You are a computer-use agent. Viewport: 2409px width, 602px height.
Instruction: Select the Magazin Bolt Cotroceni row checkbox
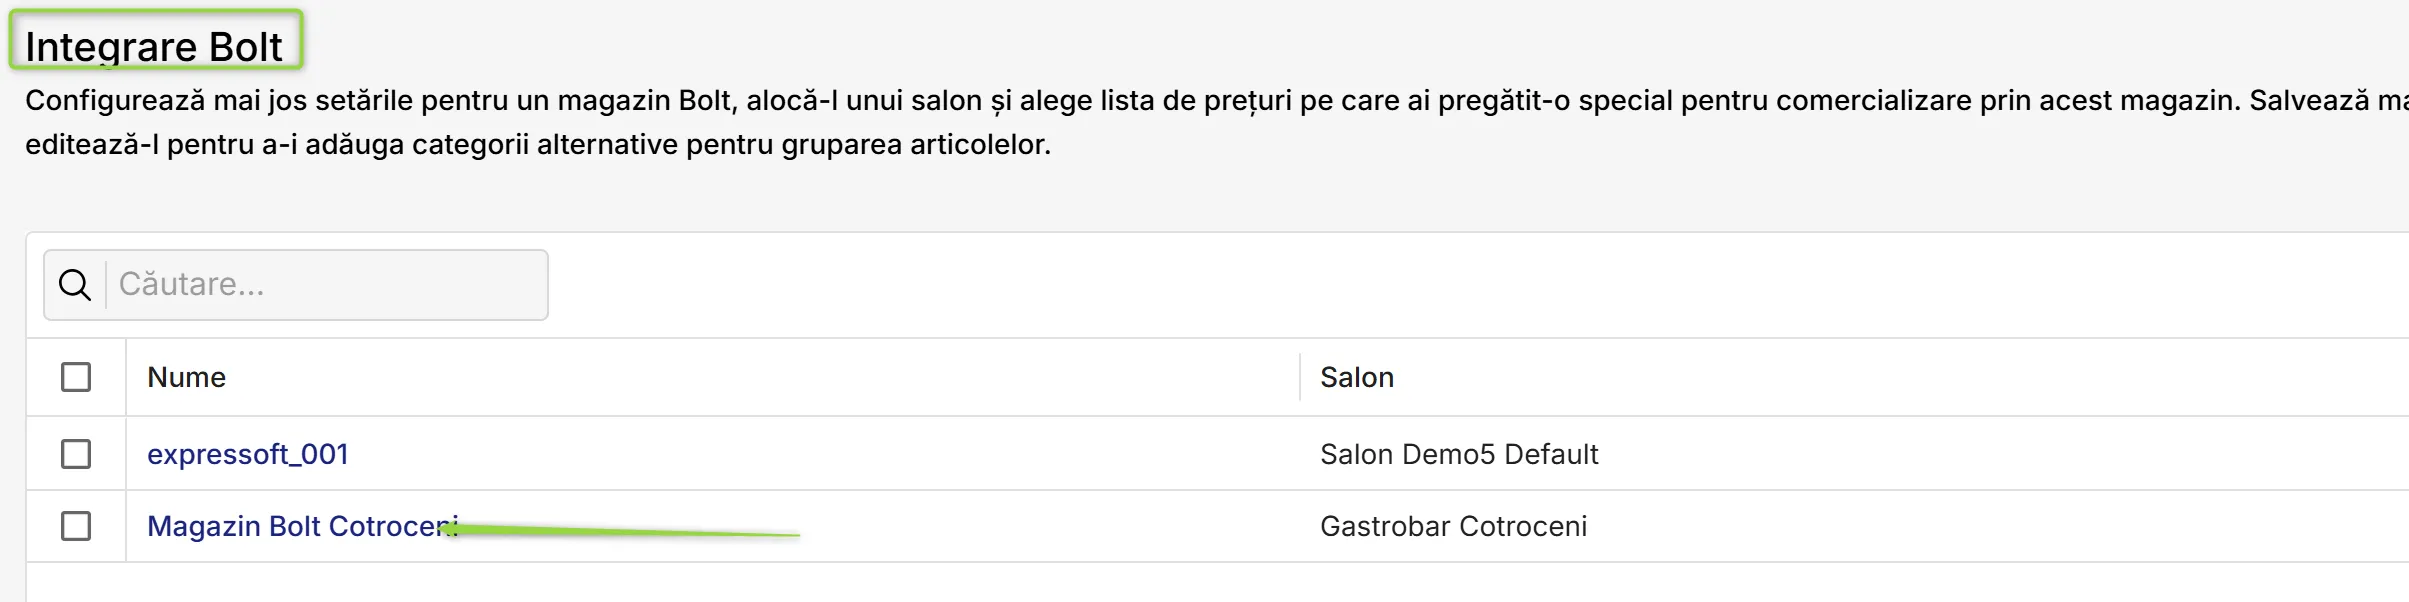(76, 526)
